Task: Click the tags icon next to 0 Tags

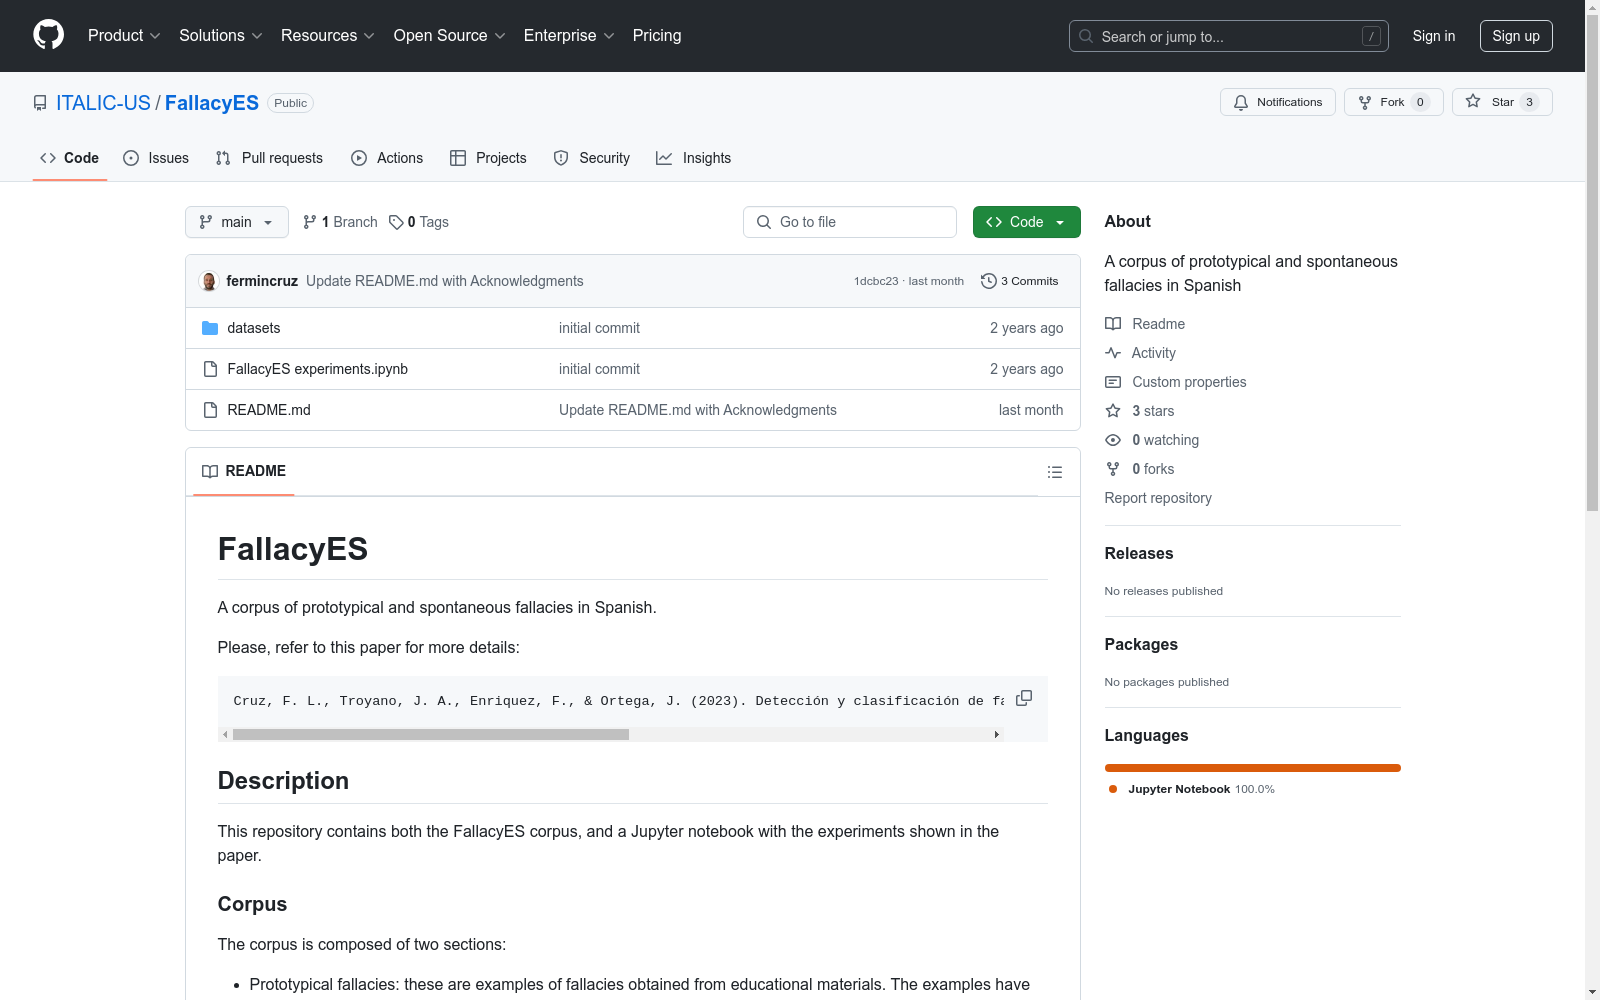Action: point(396,222)
